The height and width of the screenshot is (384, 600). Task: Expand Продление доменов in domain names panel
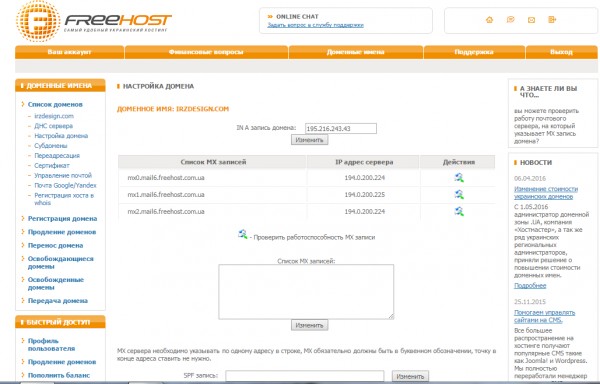coord(62,232)
